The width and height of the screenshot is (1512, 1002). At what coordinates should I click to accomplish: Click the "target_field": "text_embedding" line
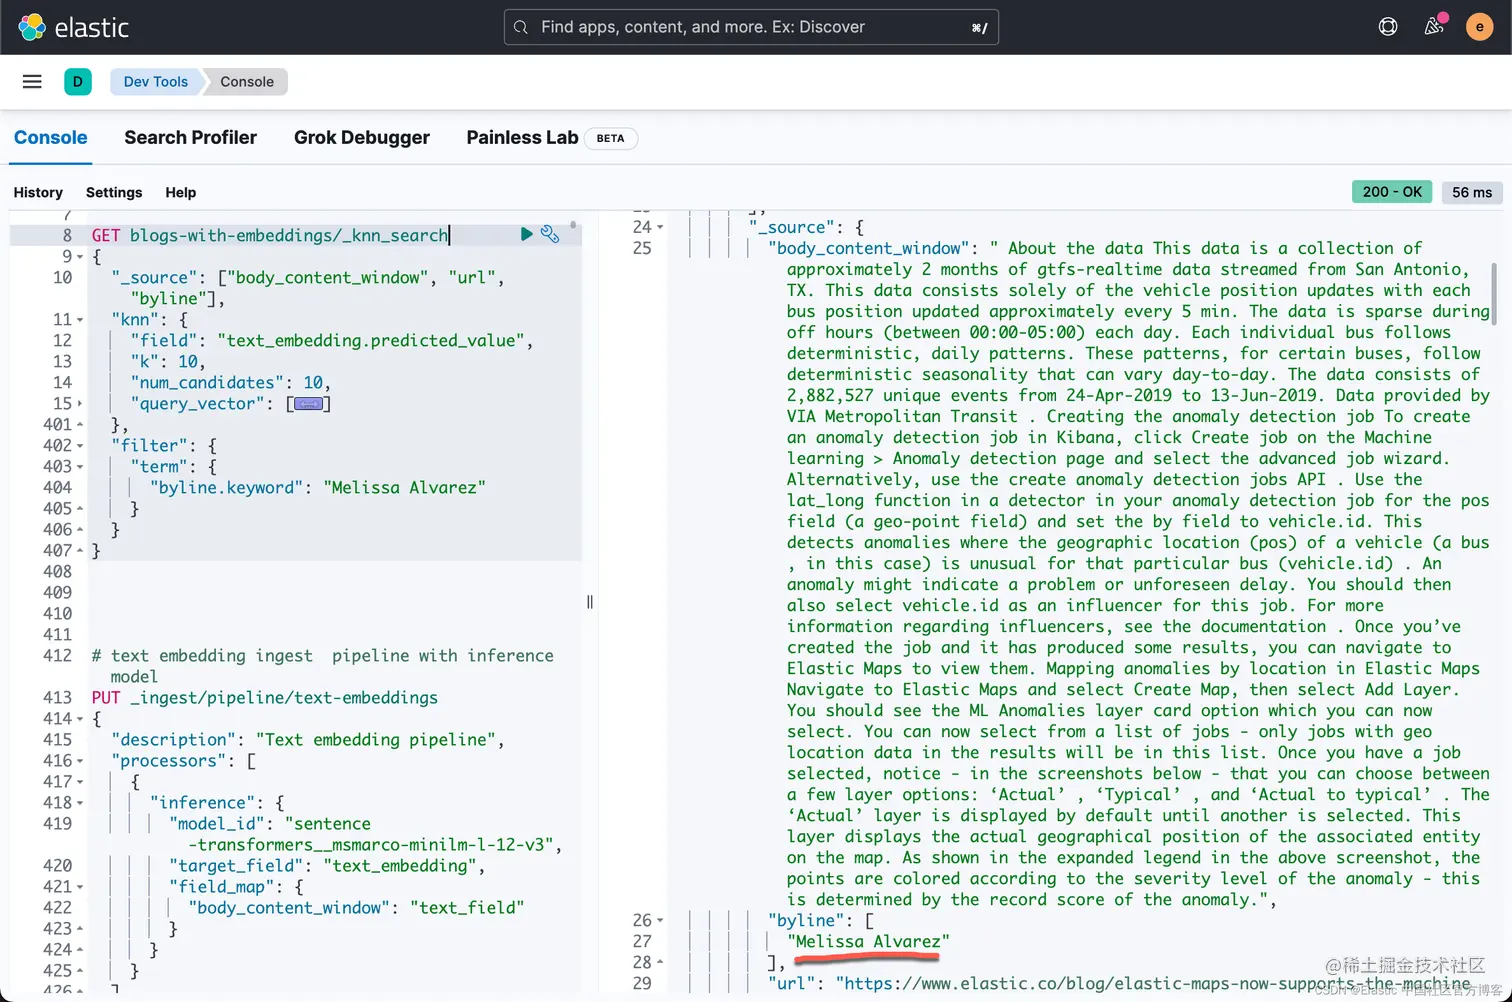[x=327, y=866]
